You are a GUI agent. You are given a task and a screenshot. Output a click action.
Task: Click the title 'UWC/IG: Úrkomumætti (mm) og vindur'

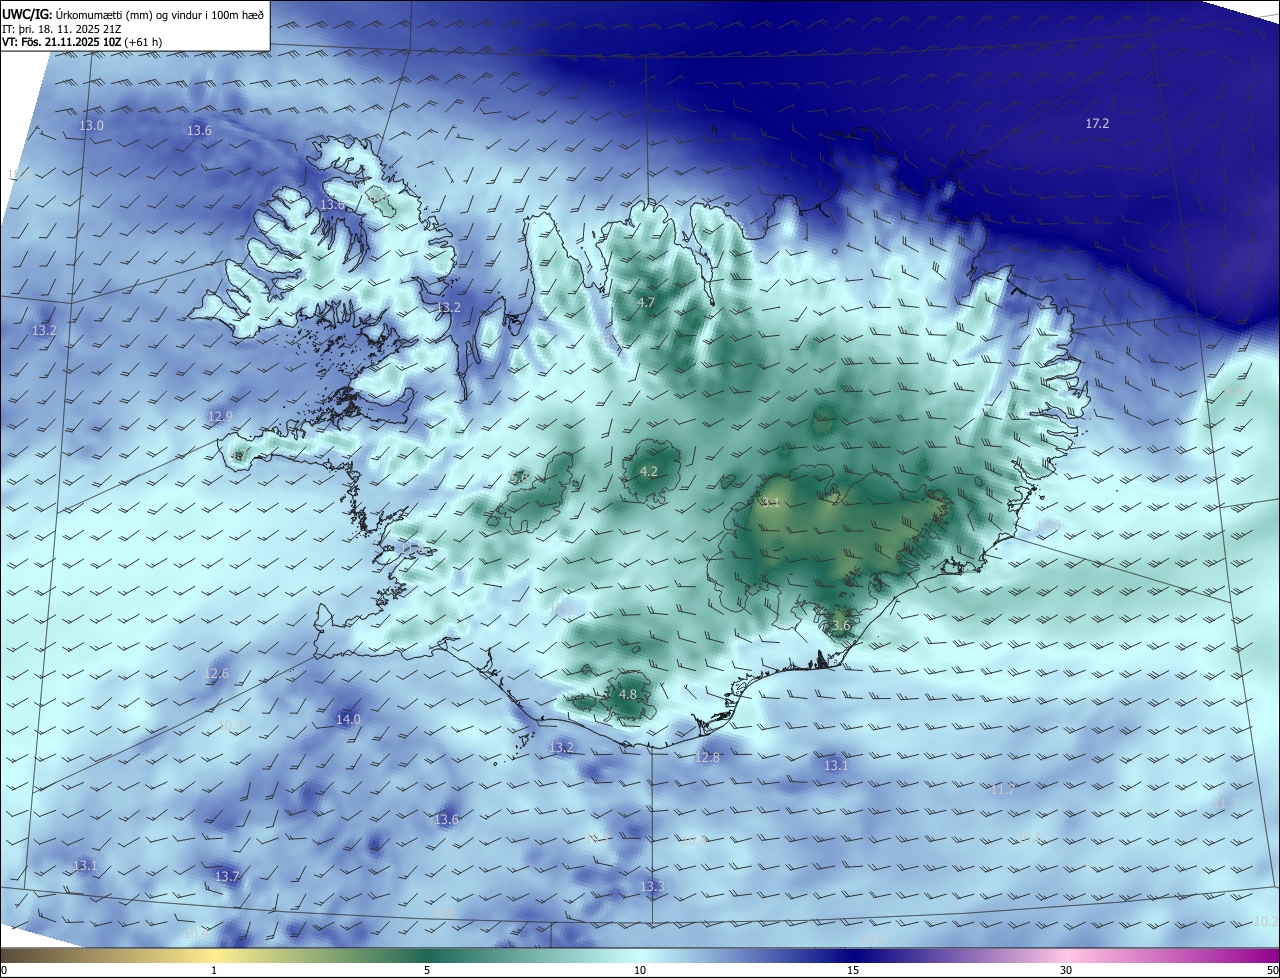[x=133, y=14]
